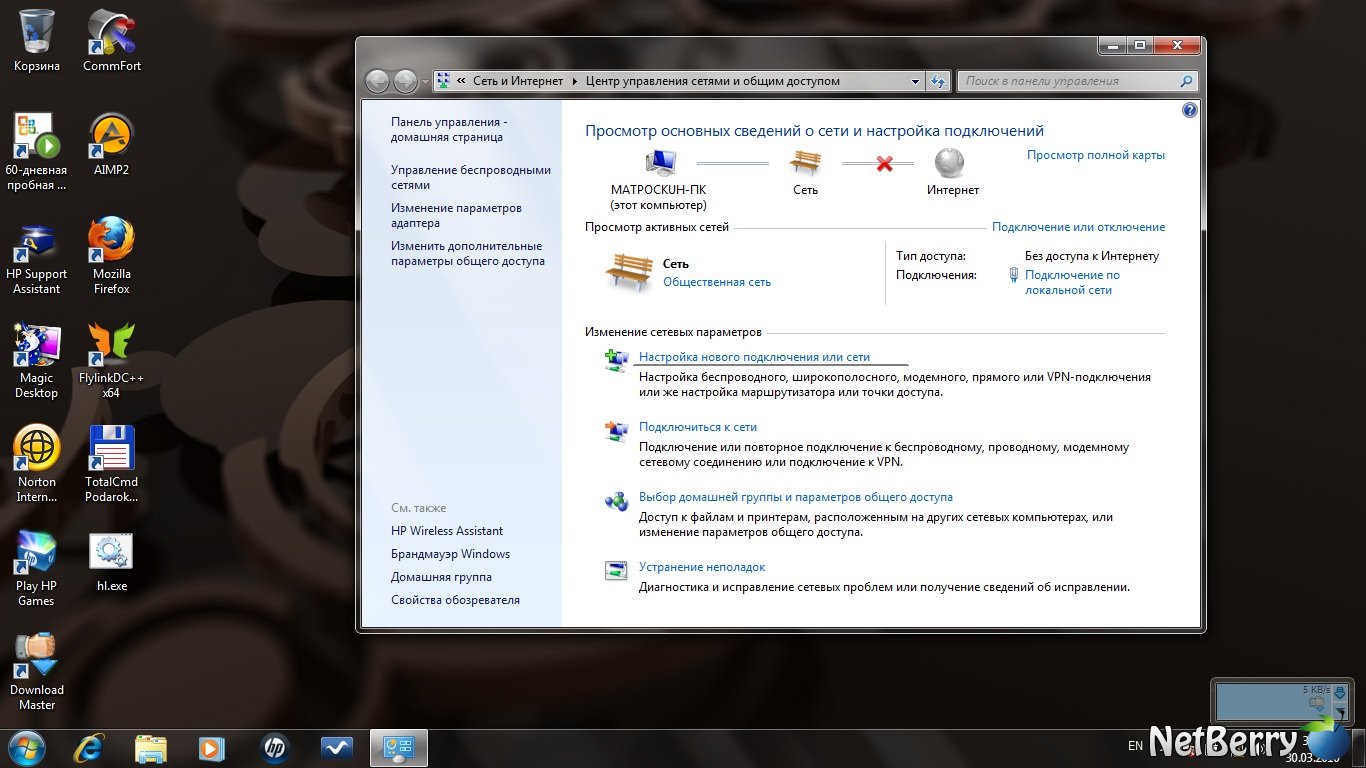Screen dimensions: 1366x768
Task: Click the homegroup selection icon
Action: (616, 501)
